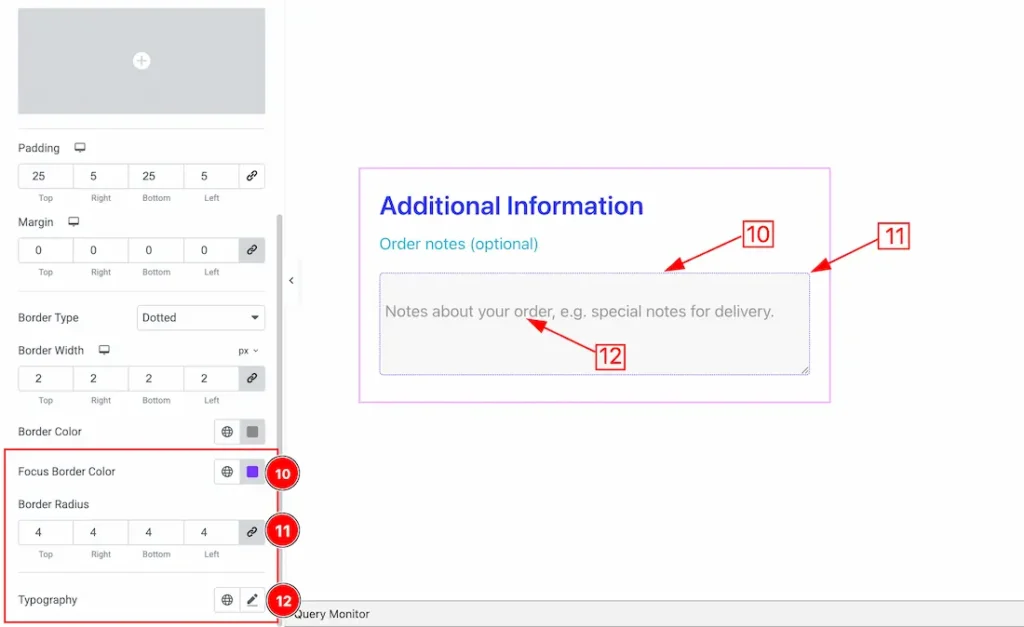Screen dimensions: 1024x627
Task: Open global color for Focus Border Color
Action: click(227, 472)
